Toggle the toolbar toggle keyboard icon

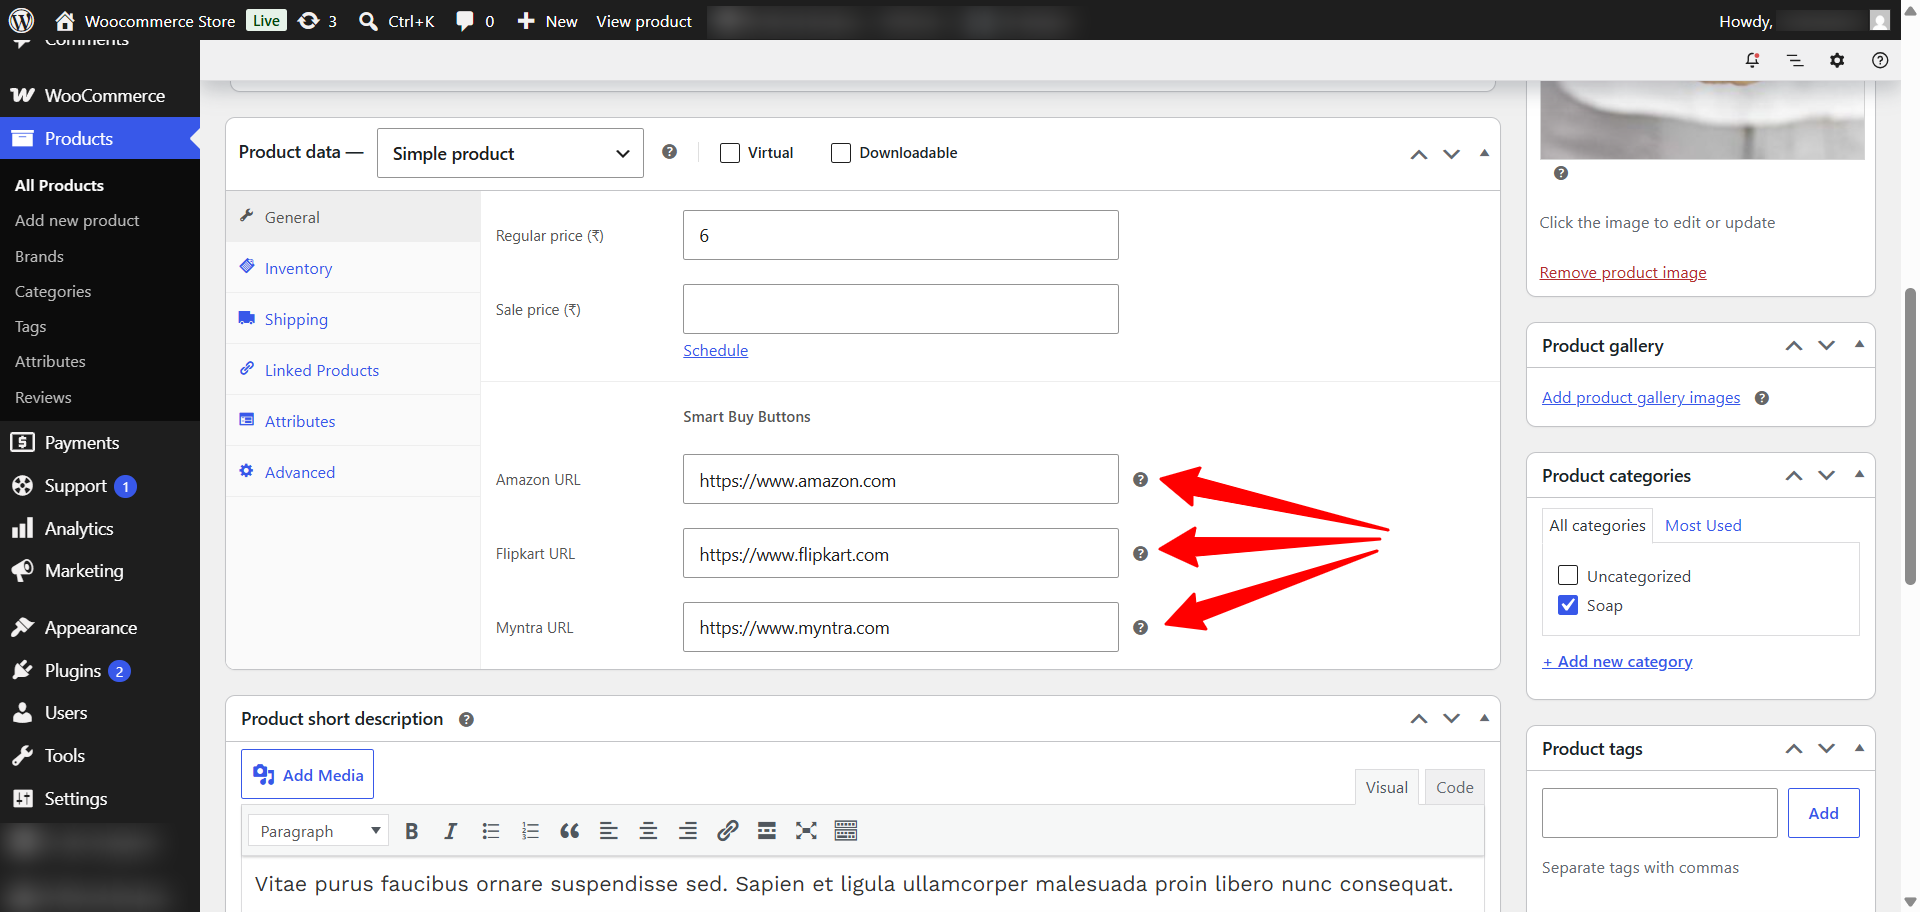846,831
